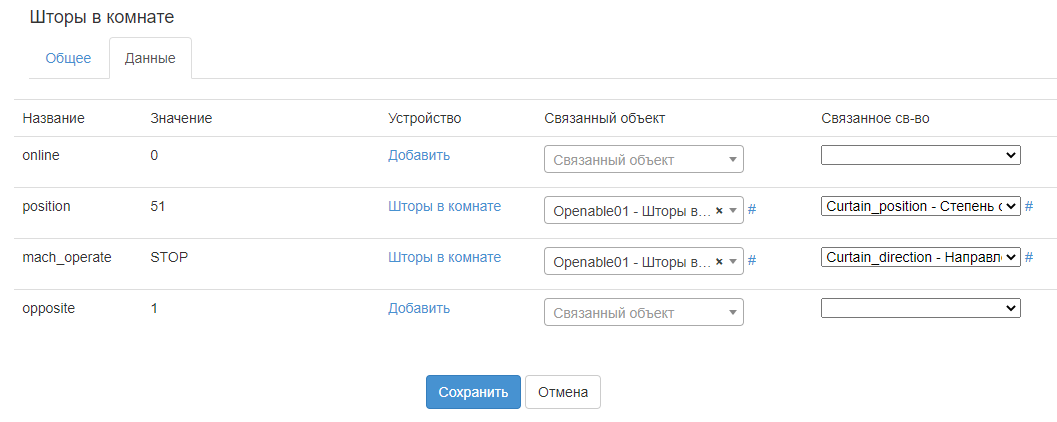Open the Curtain_position property select
This screenshot has width=1057, height=422.
pos(920,206)
